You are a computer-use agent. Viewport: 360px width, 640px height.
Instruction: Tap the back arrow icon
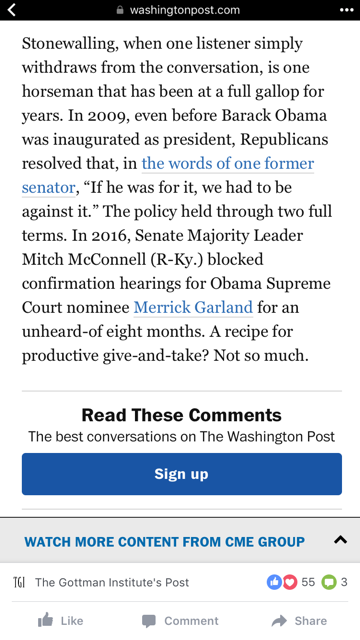tap(12, 10)
